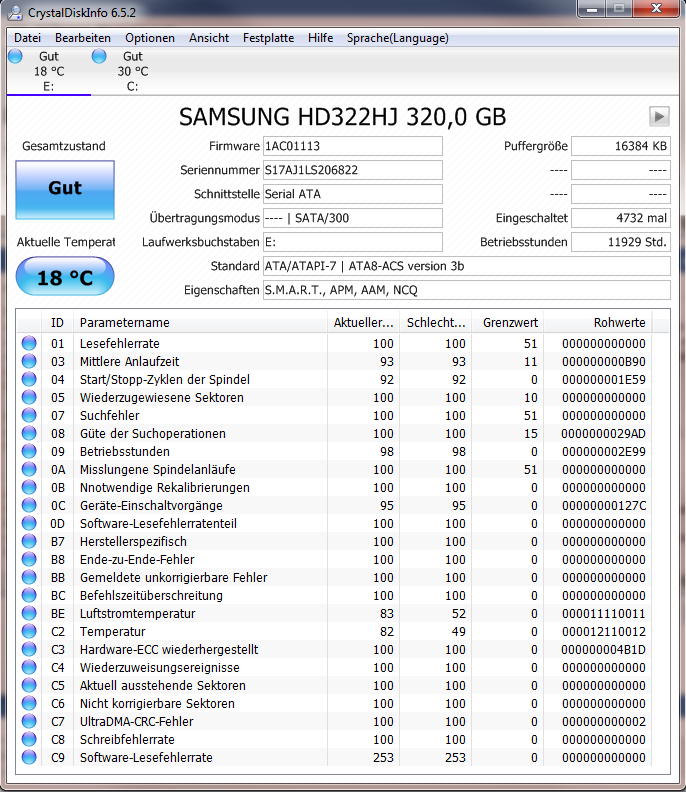
Task: Click status orb of Suchfehler row
Action: [29, 415]
